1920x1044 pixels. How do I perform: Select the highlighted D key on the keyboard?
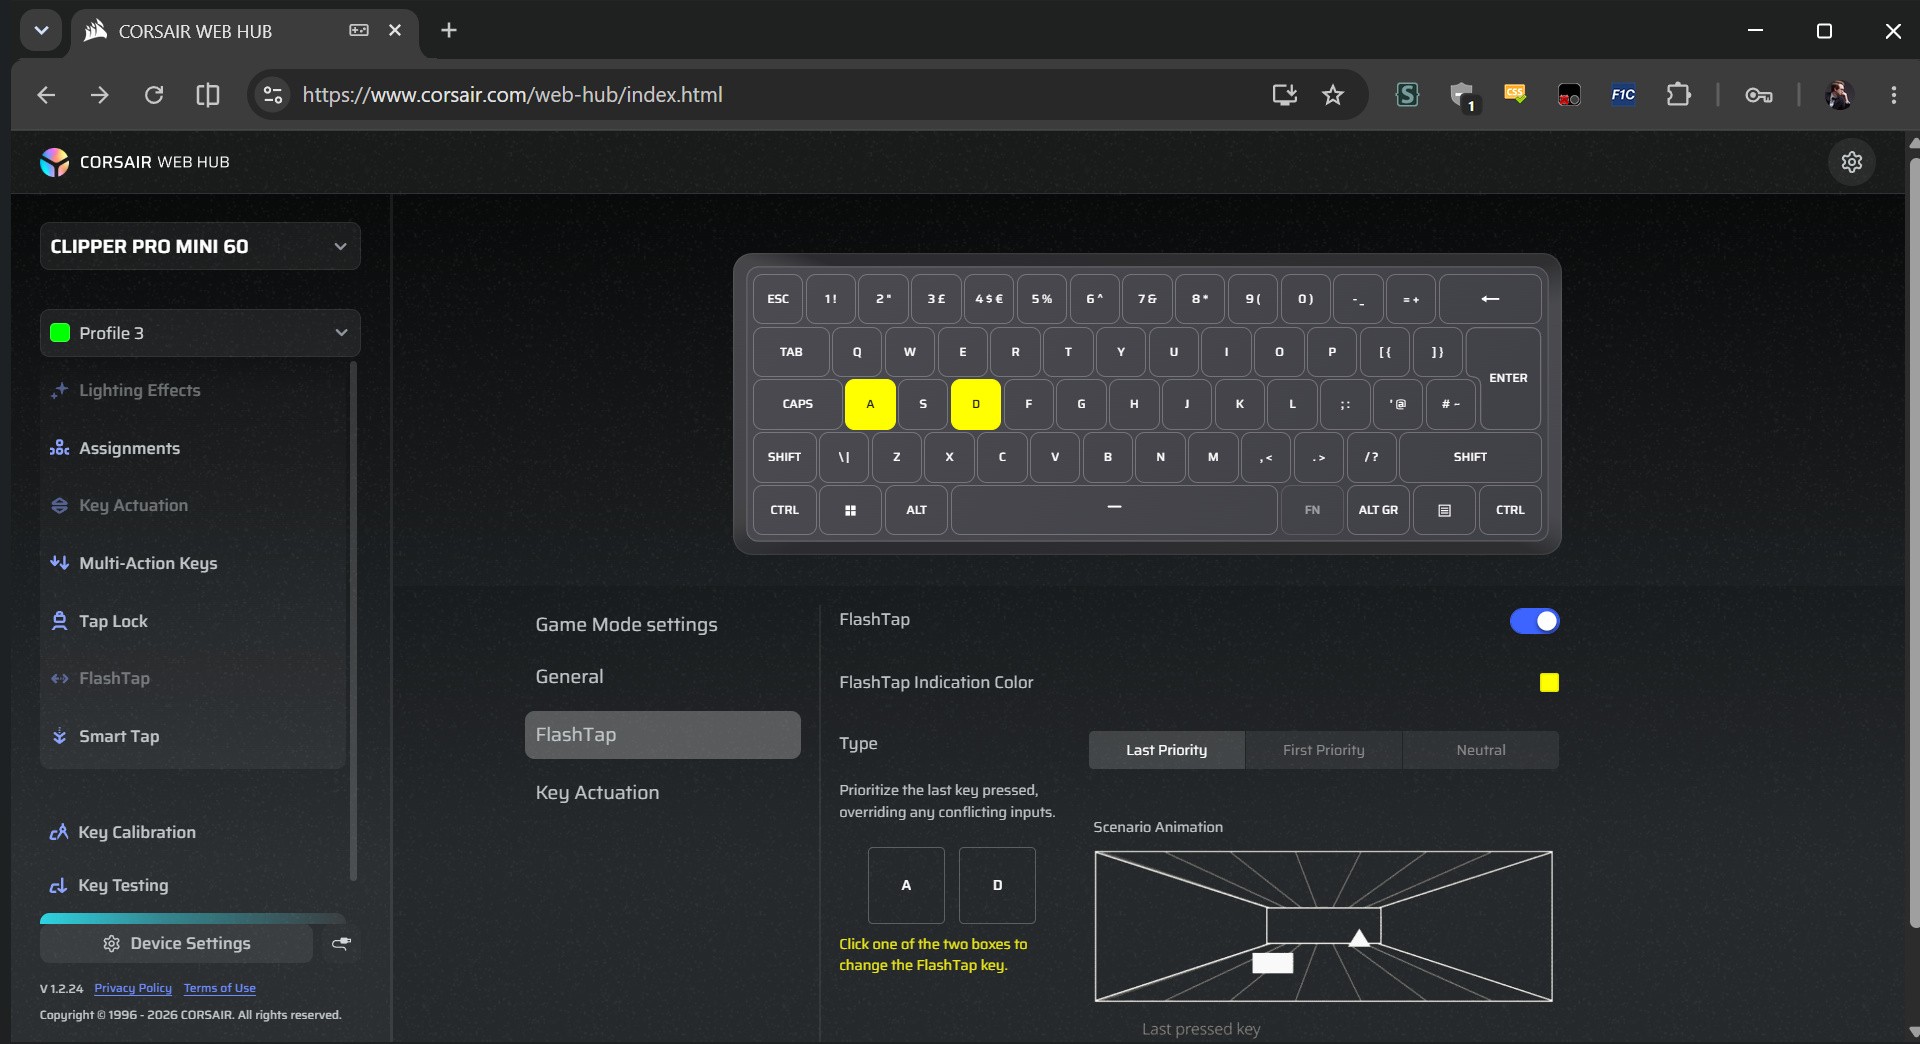(976, 404)
